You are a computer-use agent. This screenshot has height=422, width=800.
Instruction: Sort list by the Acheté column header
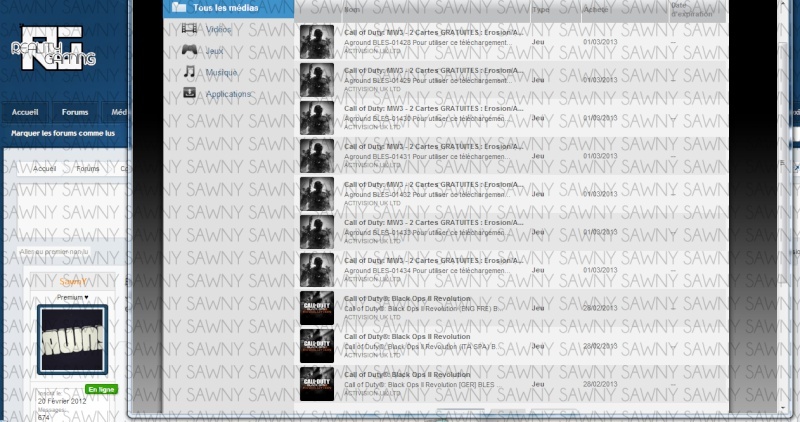click(x=625, y=10)
